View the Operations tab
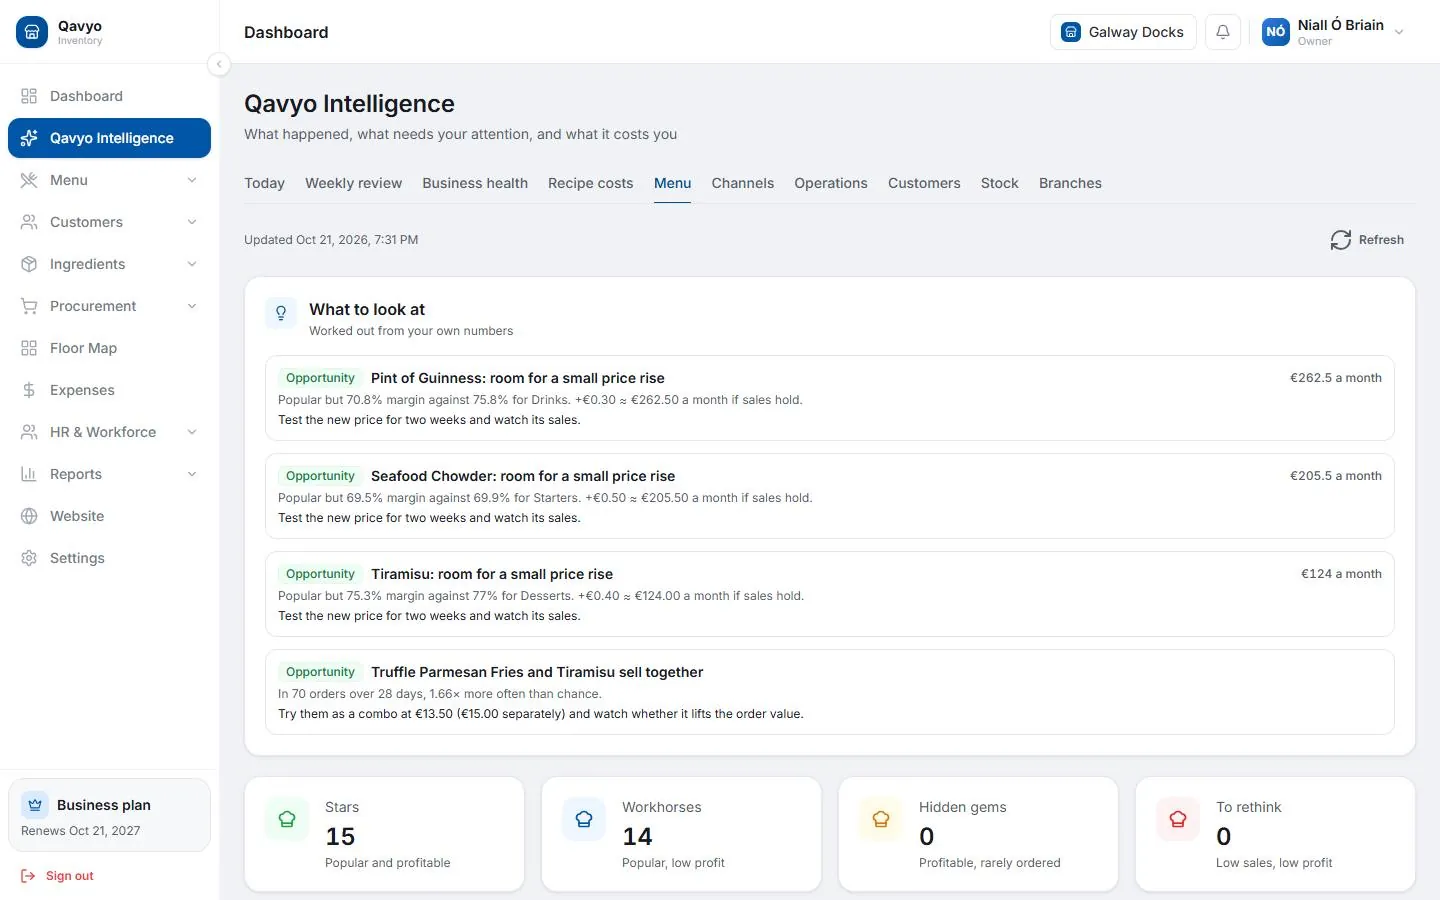 click(831, 183)
